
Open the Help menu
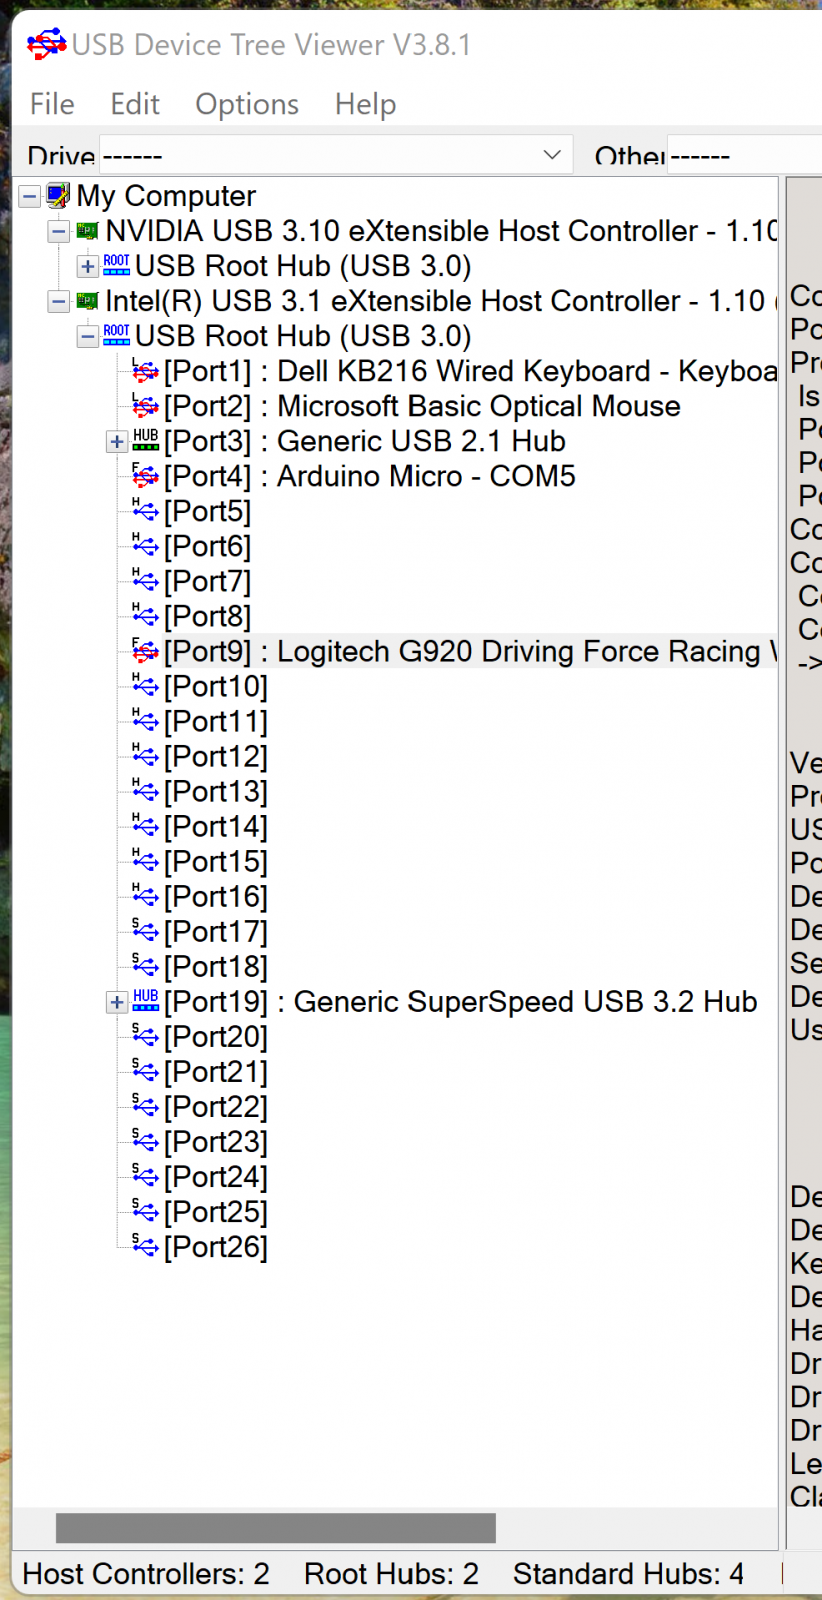click(365, 104)
